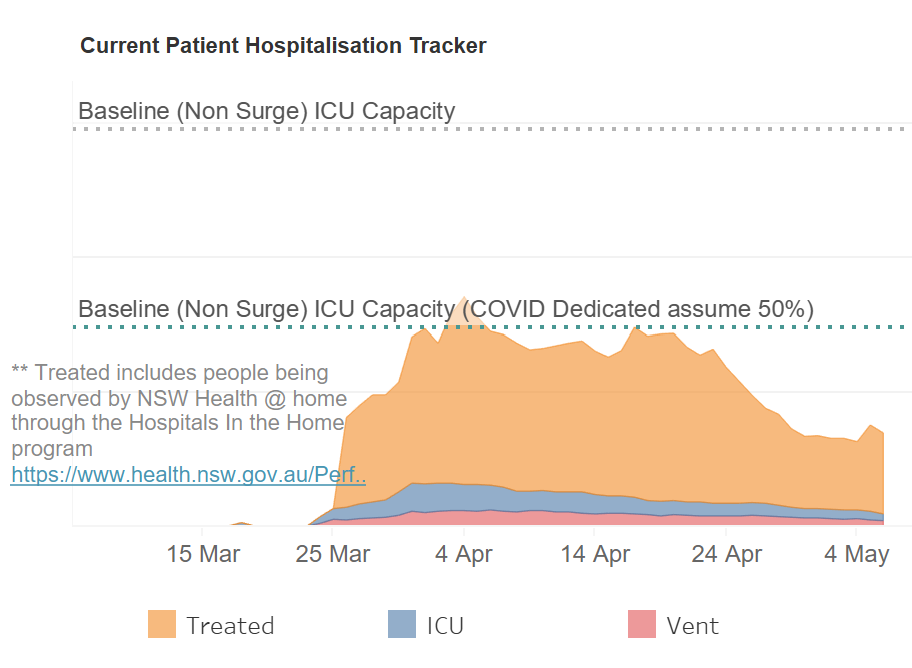Open the health.nsw.gov.au hyperlink
This screenshot has height=668, width=912.
click(x=188, y=475)
